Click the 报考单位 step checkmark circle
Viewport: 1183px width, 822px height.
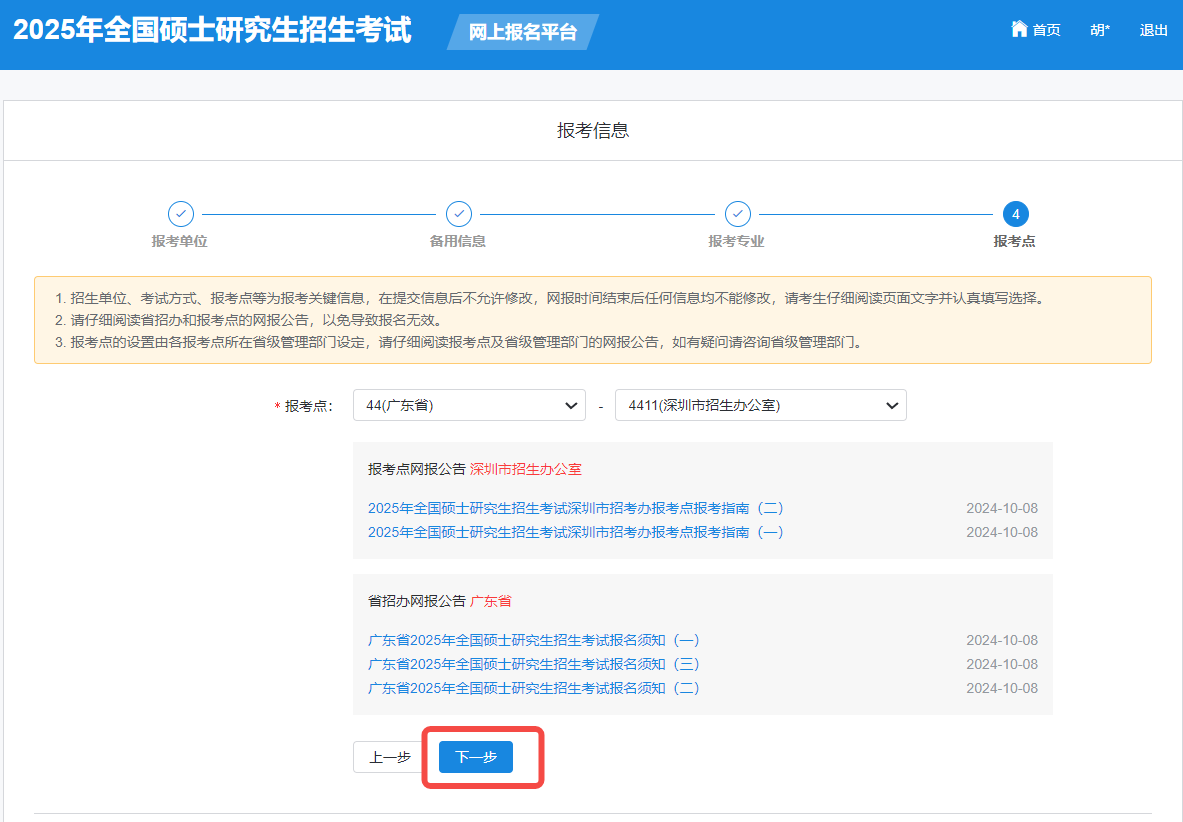pyautogui.click(x=180, y=214)
